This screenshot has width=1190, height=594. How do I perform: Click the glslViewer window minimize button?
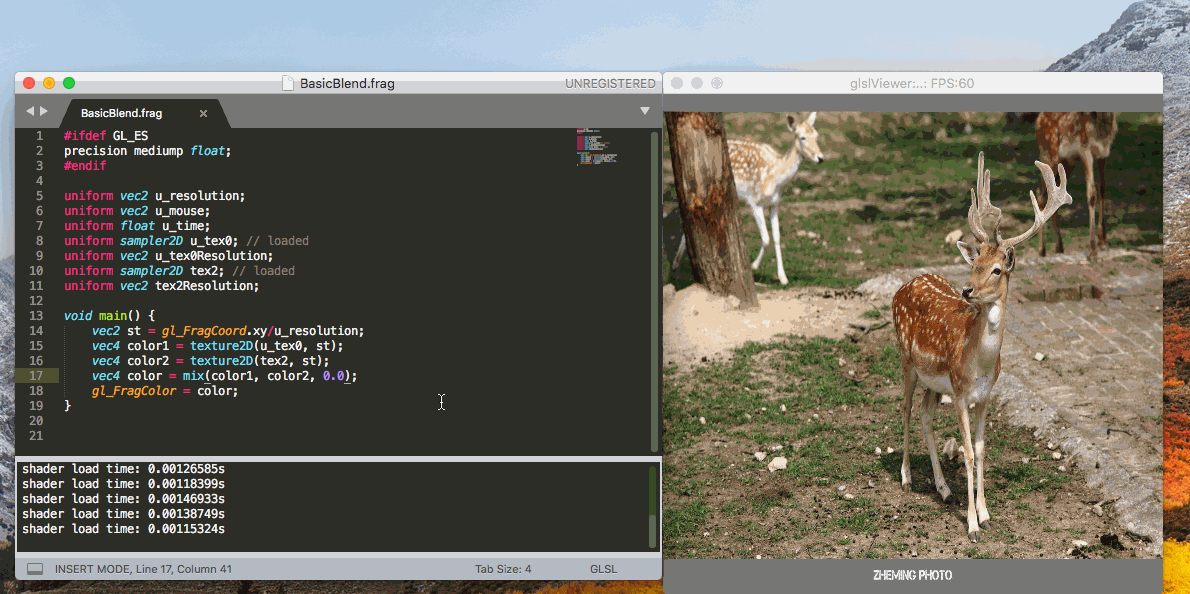pyautogui.click(x=697, y=83)
